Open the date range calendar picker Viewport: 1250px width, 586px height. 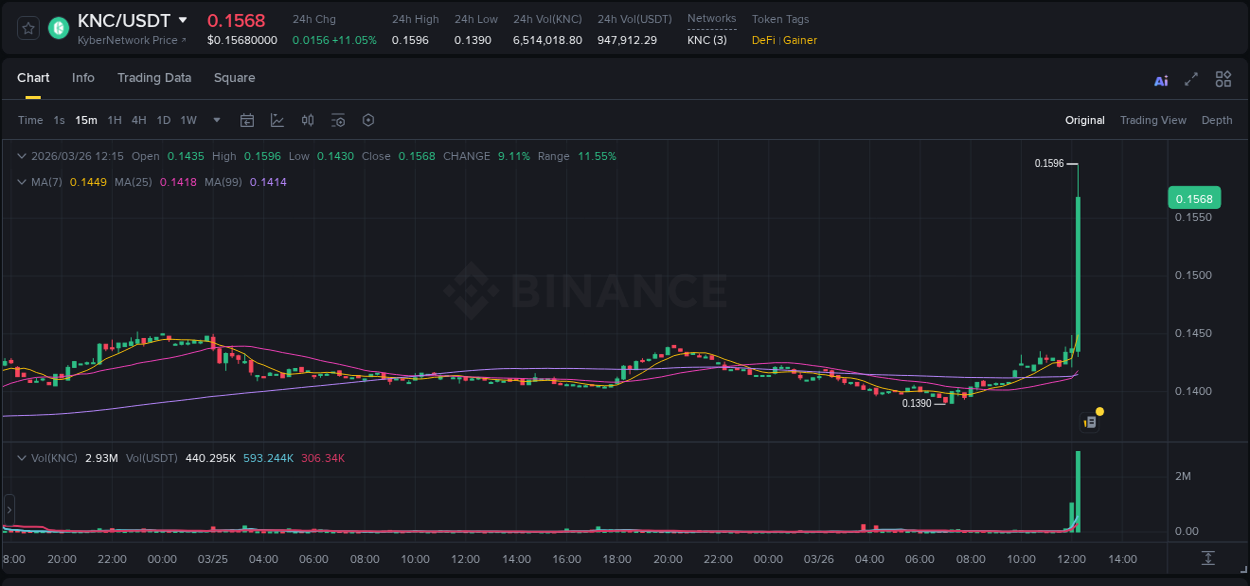247,120
